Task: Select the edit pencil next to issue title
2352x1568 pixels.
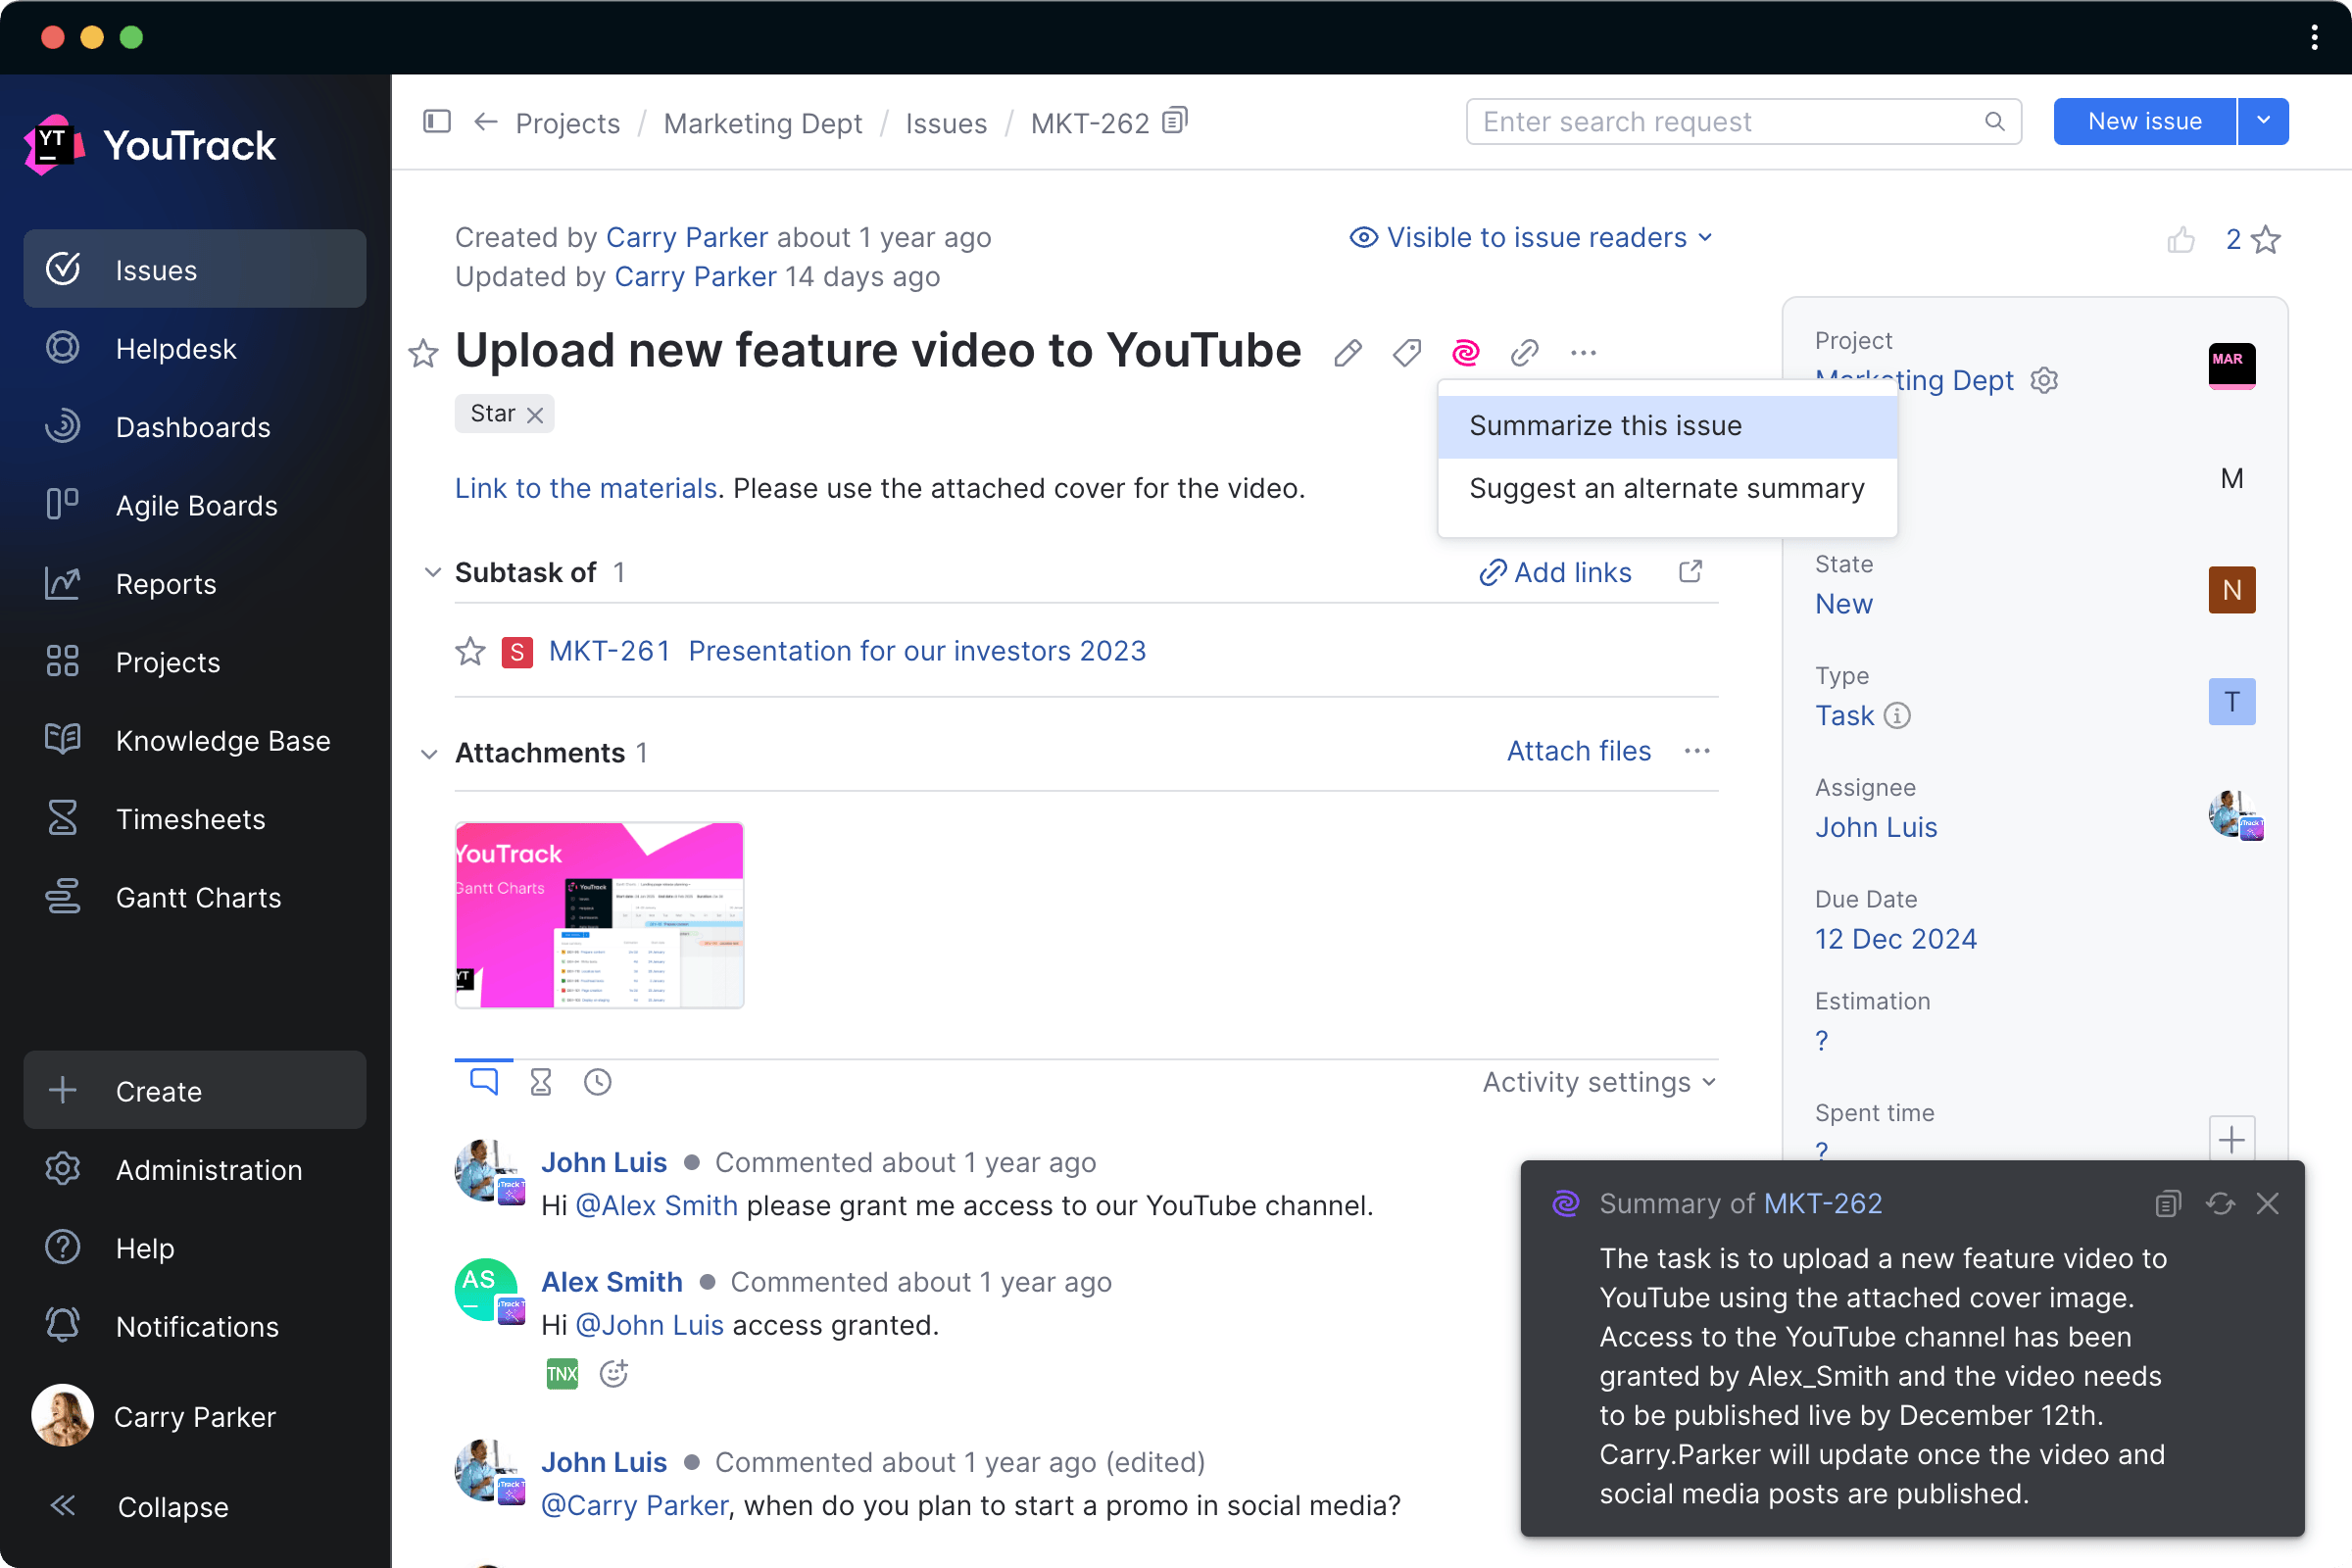Action: tap(1348, 352)
